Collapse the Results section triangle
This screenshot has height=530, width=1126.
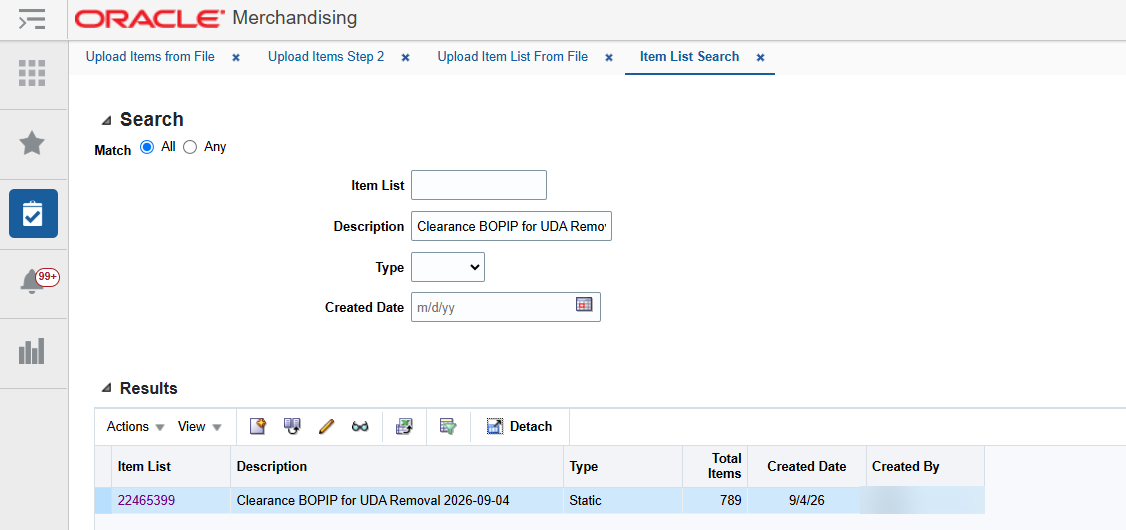(107, 389)
